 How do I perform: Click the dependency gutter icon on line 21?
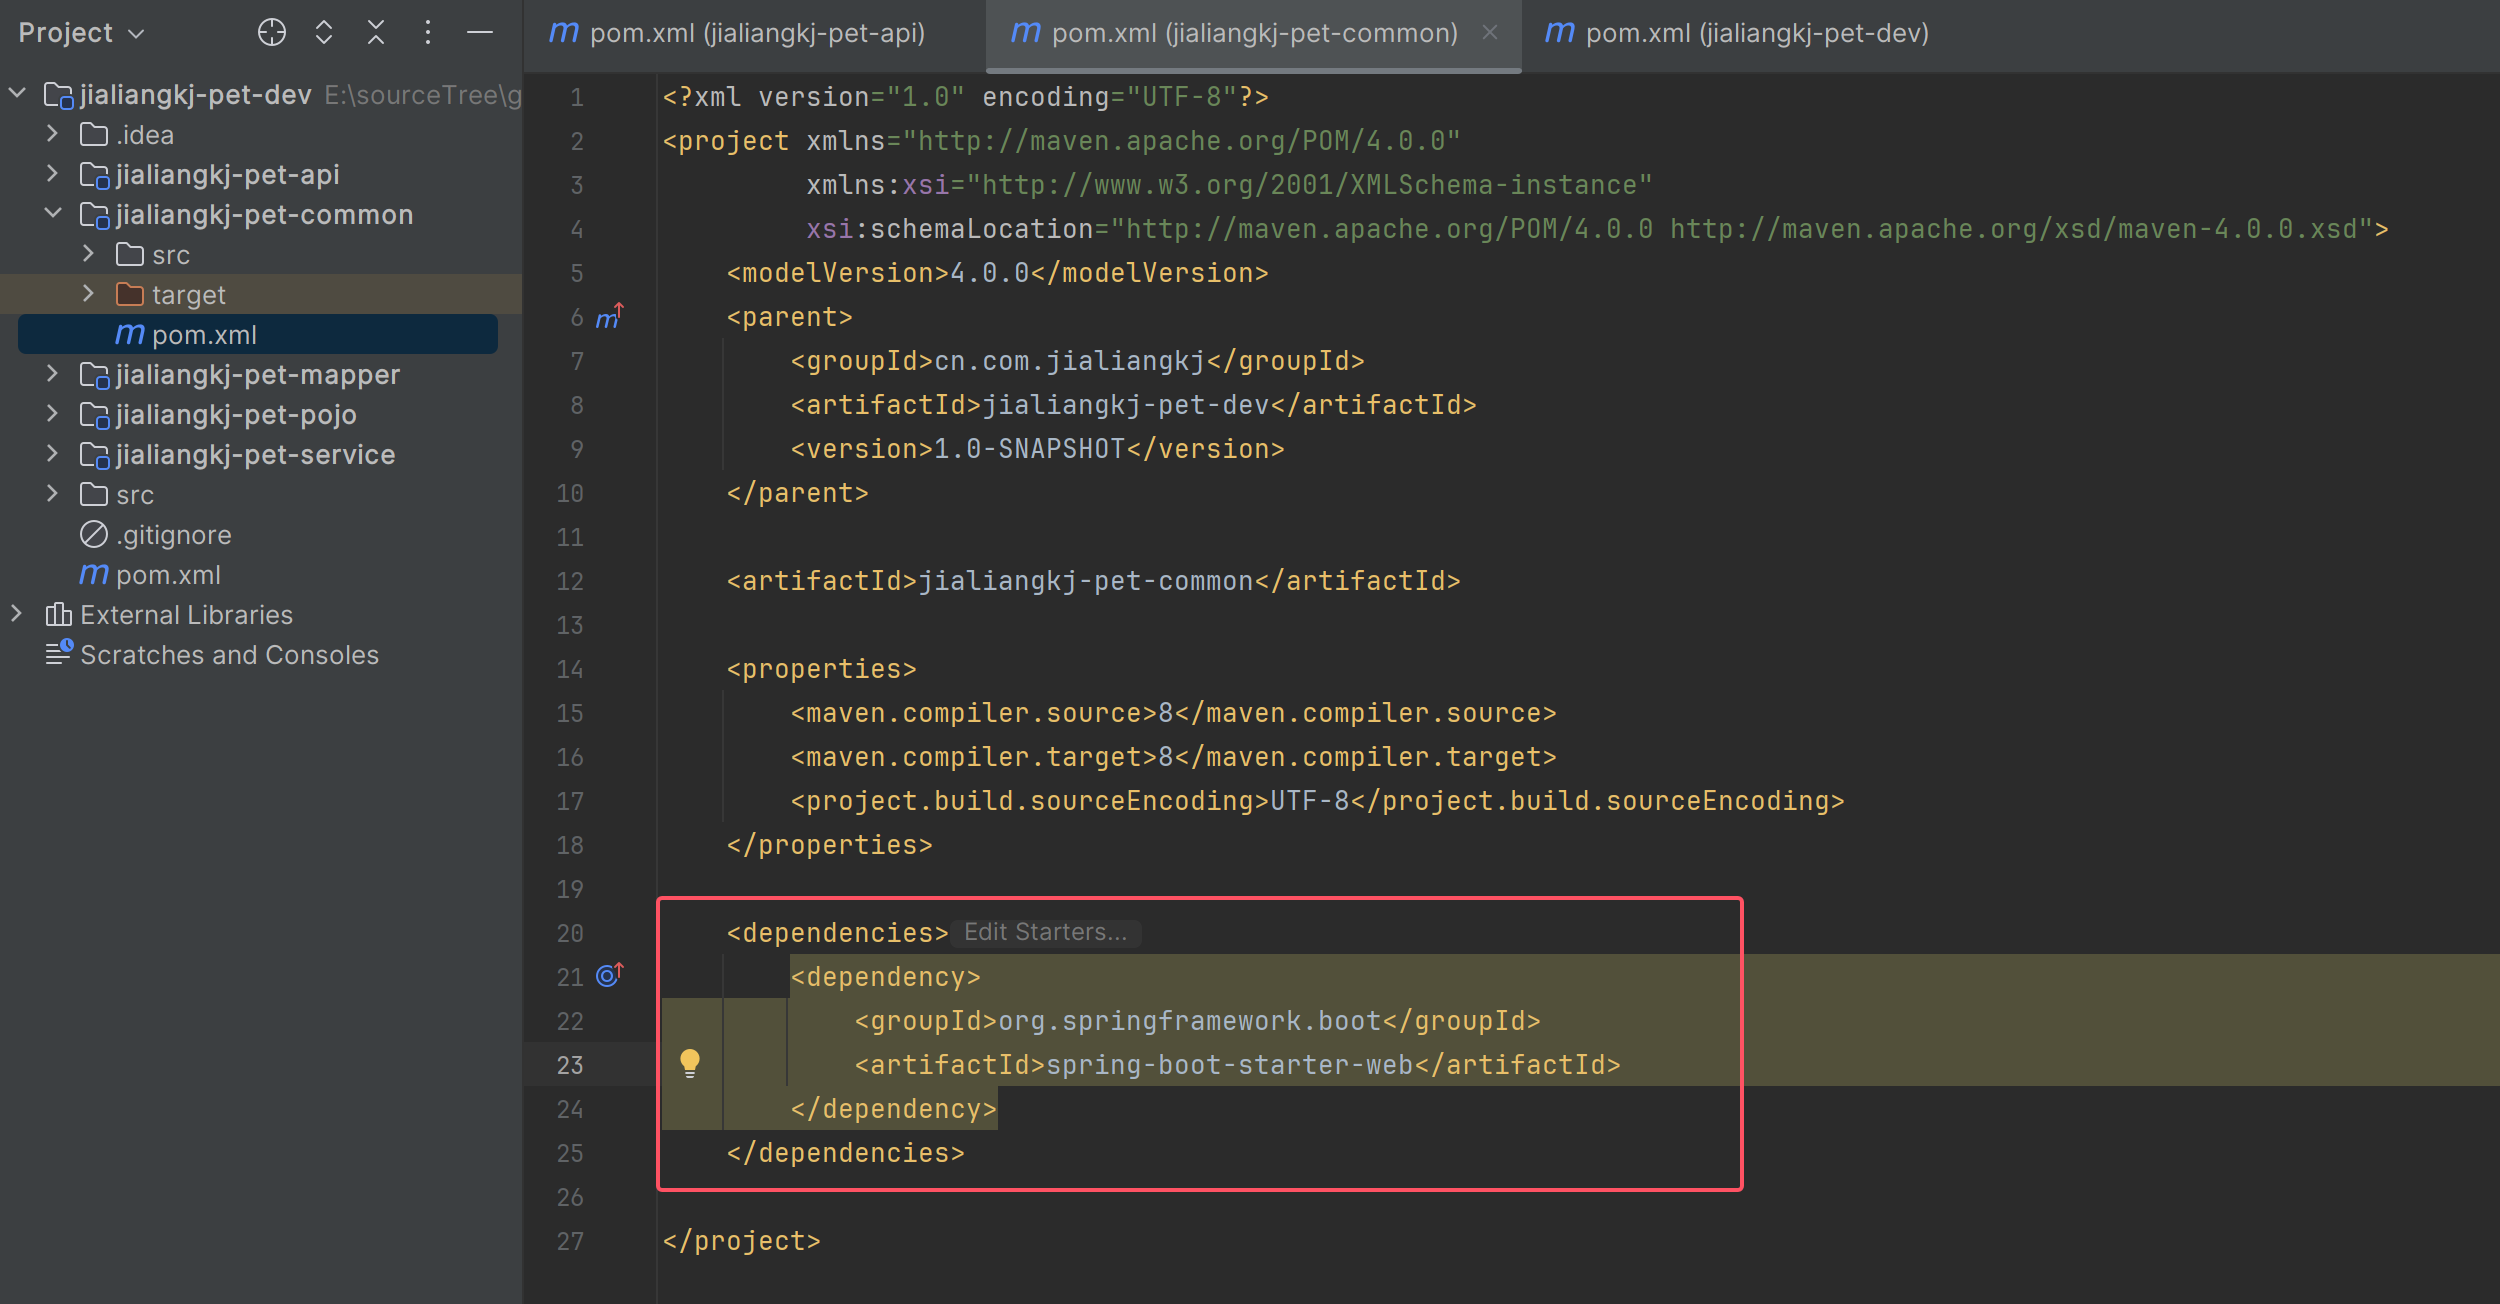[x=609, y=975]
